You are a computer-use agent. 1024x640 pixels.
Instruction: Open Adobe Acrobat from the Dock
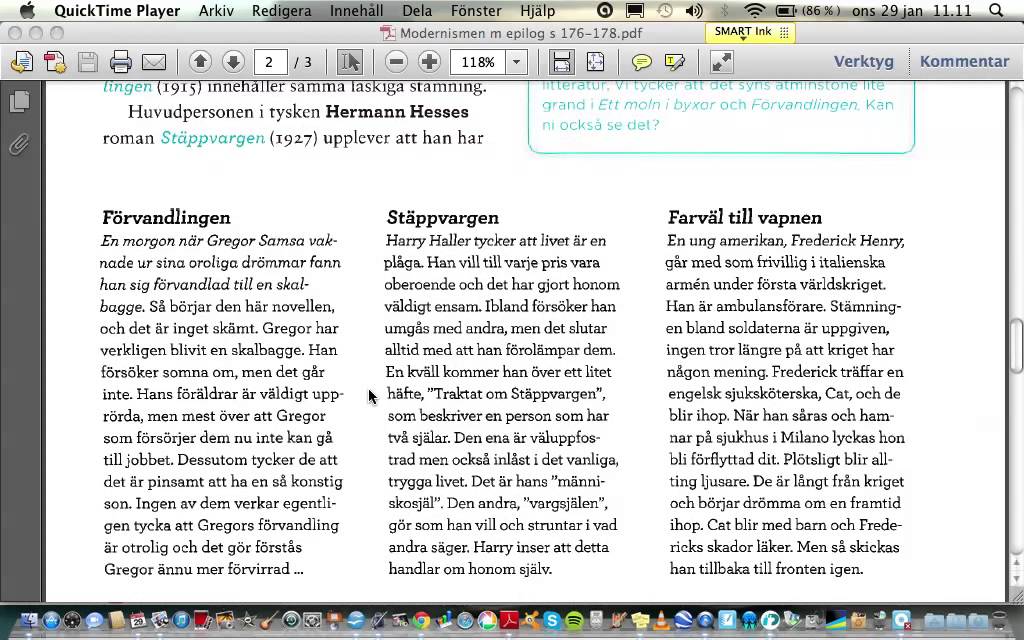(x=509, y=620)
